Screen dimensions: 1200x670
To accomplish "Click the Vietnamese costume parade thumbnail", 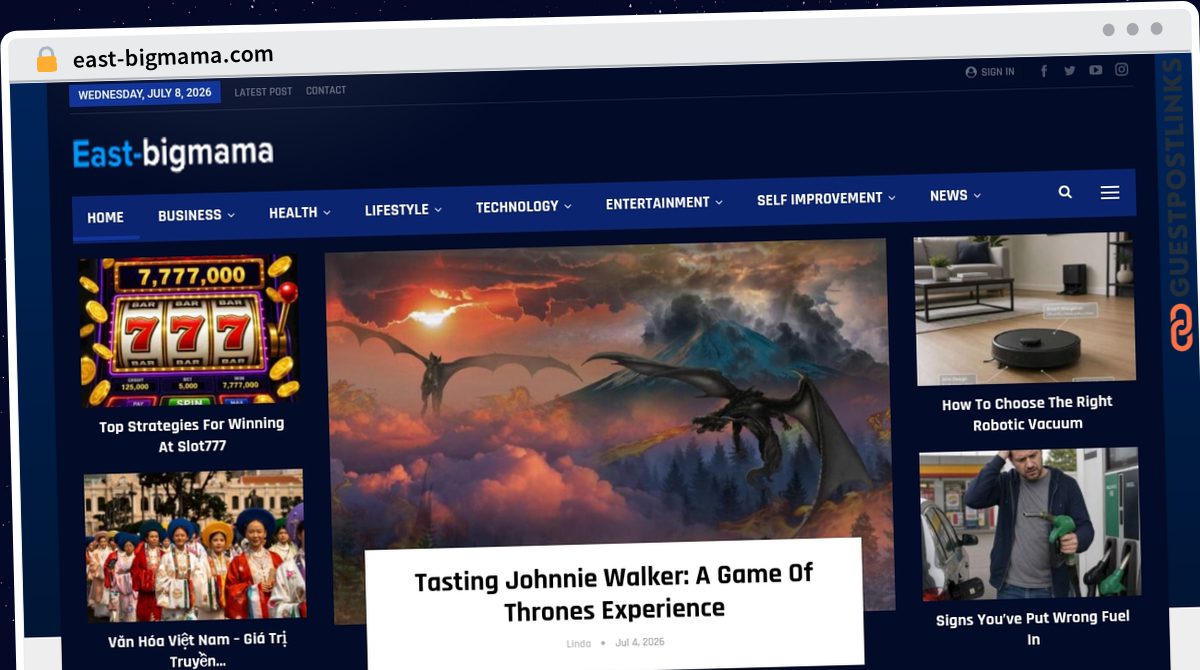I will [194, 546].
